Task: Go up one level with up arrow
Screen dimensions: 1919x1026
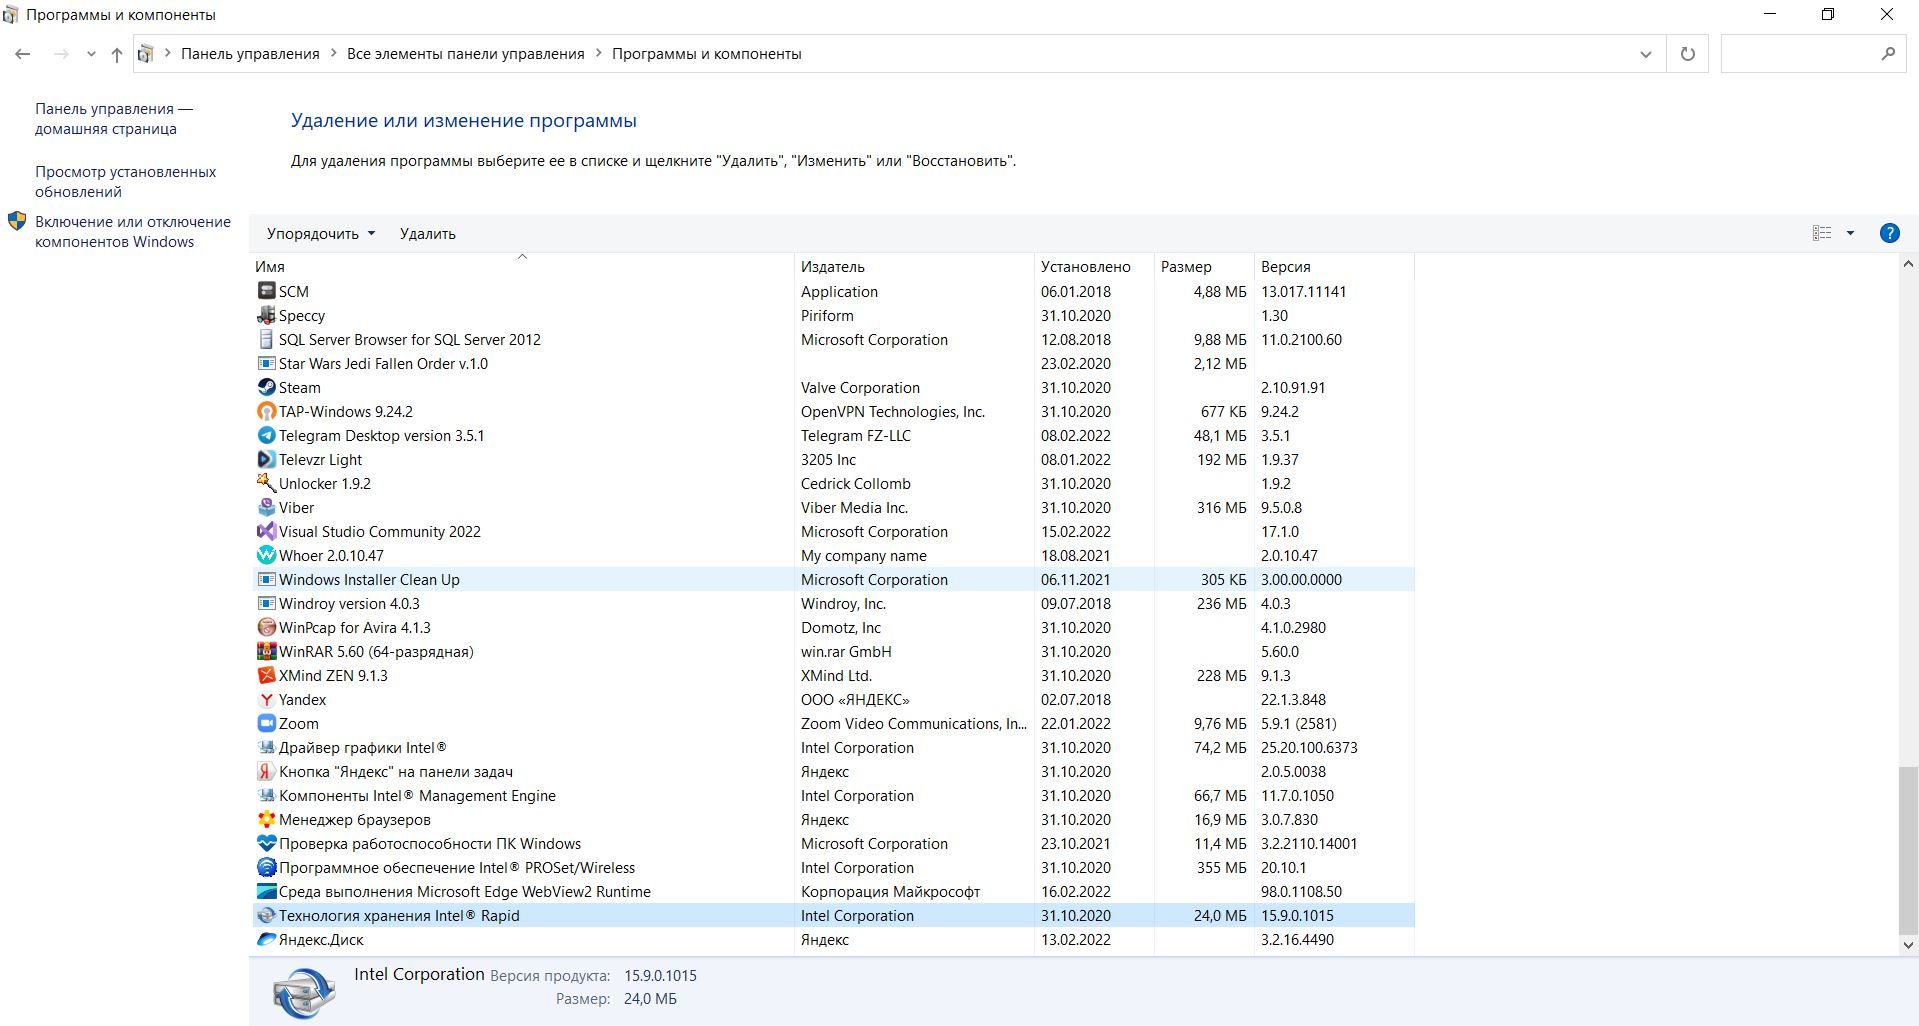Action: pos(117,54)
